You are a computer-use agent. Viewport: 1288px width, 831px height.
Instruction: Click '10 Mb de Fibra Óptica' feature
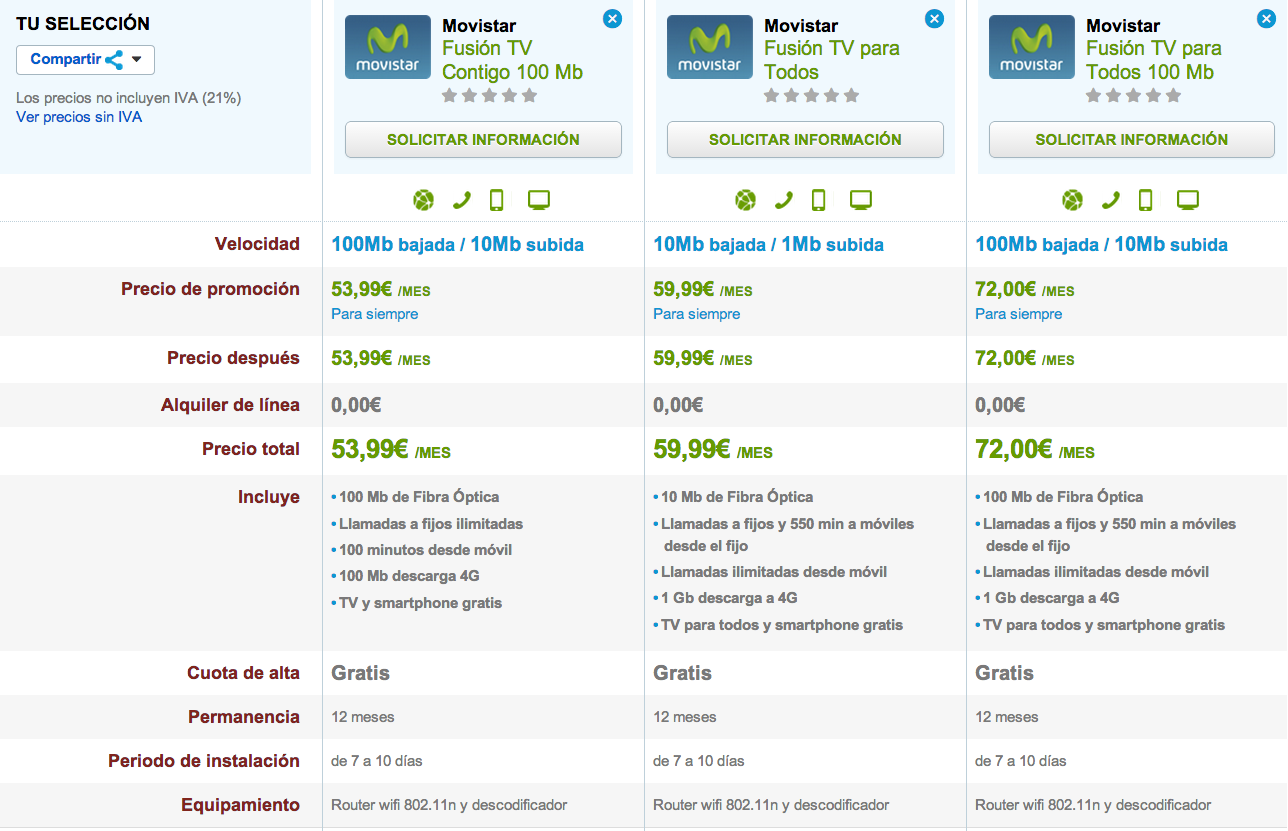(737, 497)
